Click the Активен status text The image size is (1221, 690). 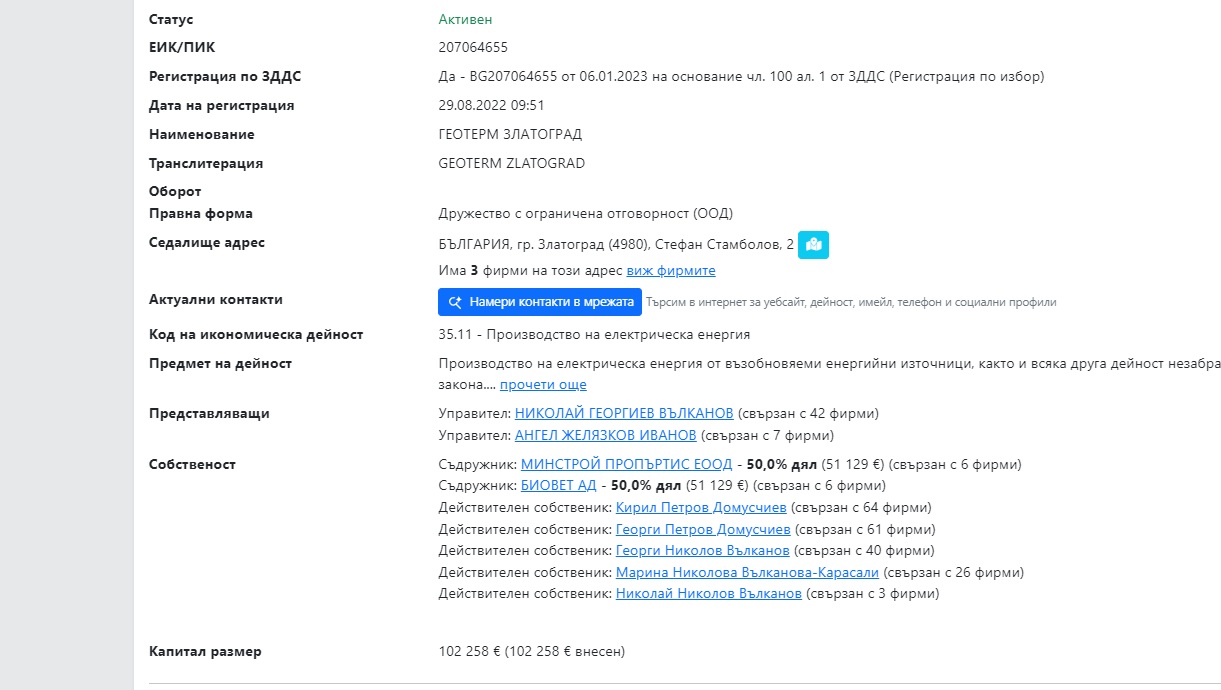click(x=465, y=19)
